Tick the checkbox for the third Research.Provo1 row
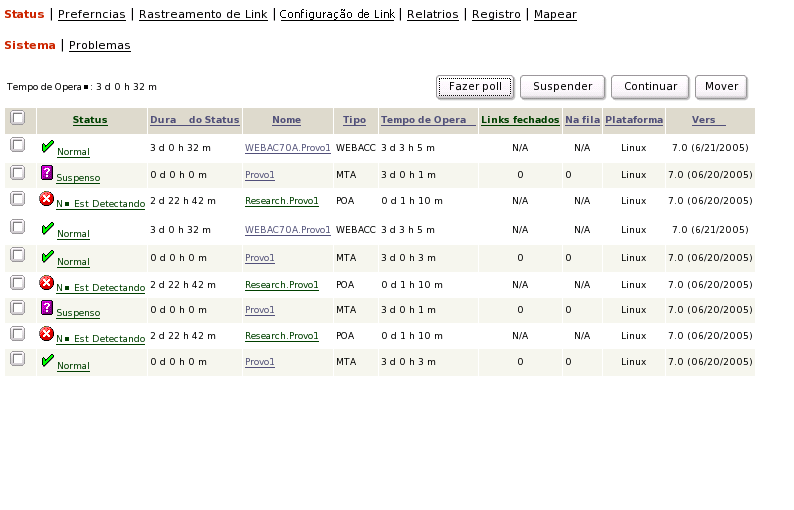The height and width of the screenshot is (510, 794). click(18, 333)
